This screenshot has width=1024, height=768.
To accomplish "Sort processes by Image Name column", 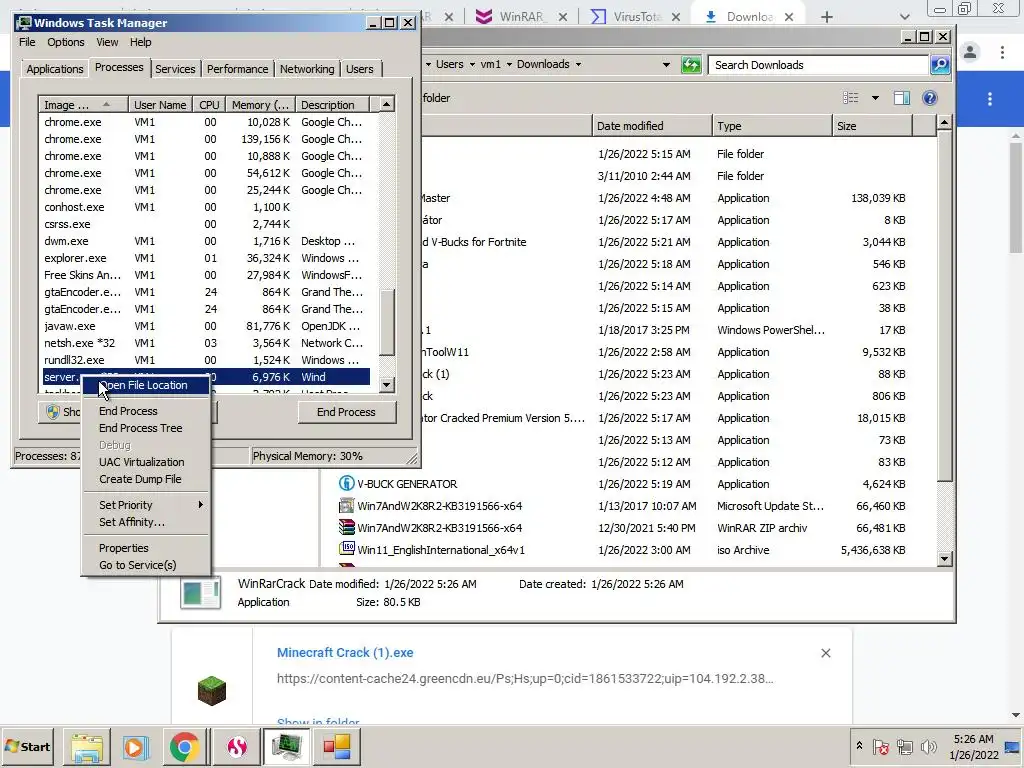I will point(83,104).
